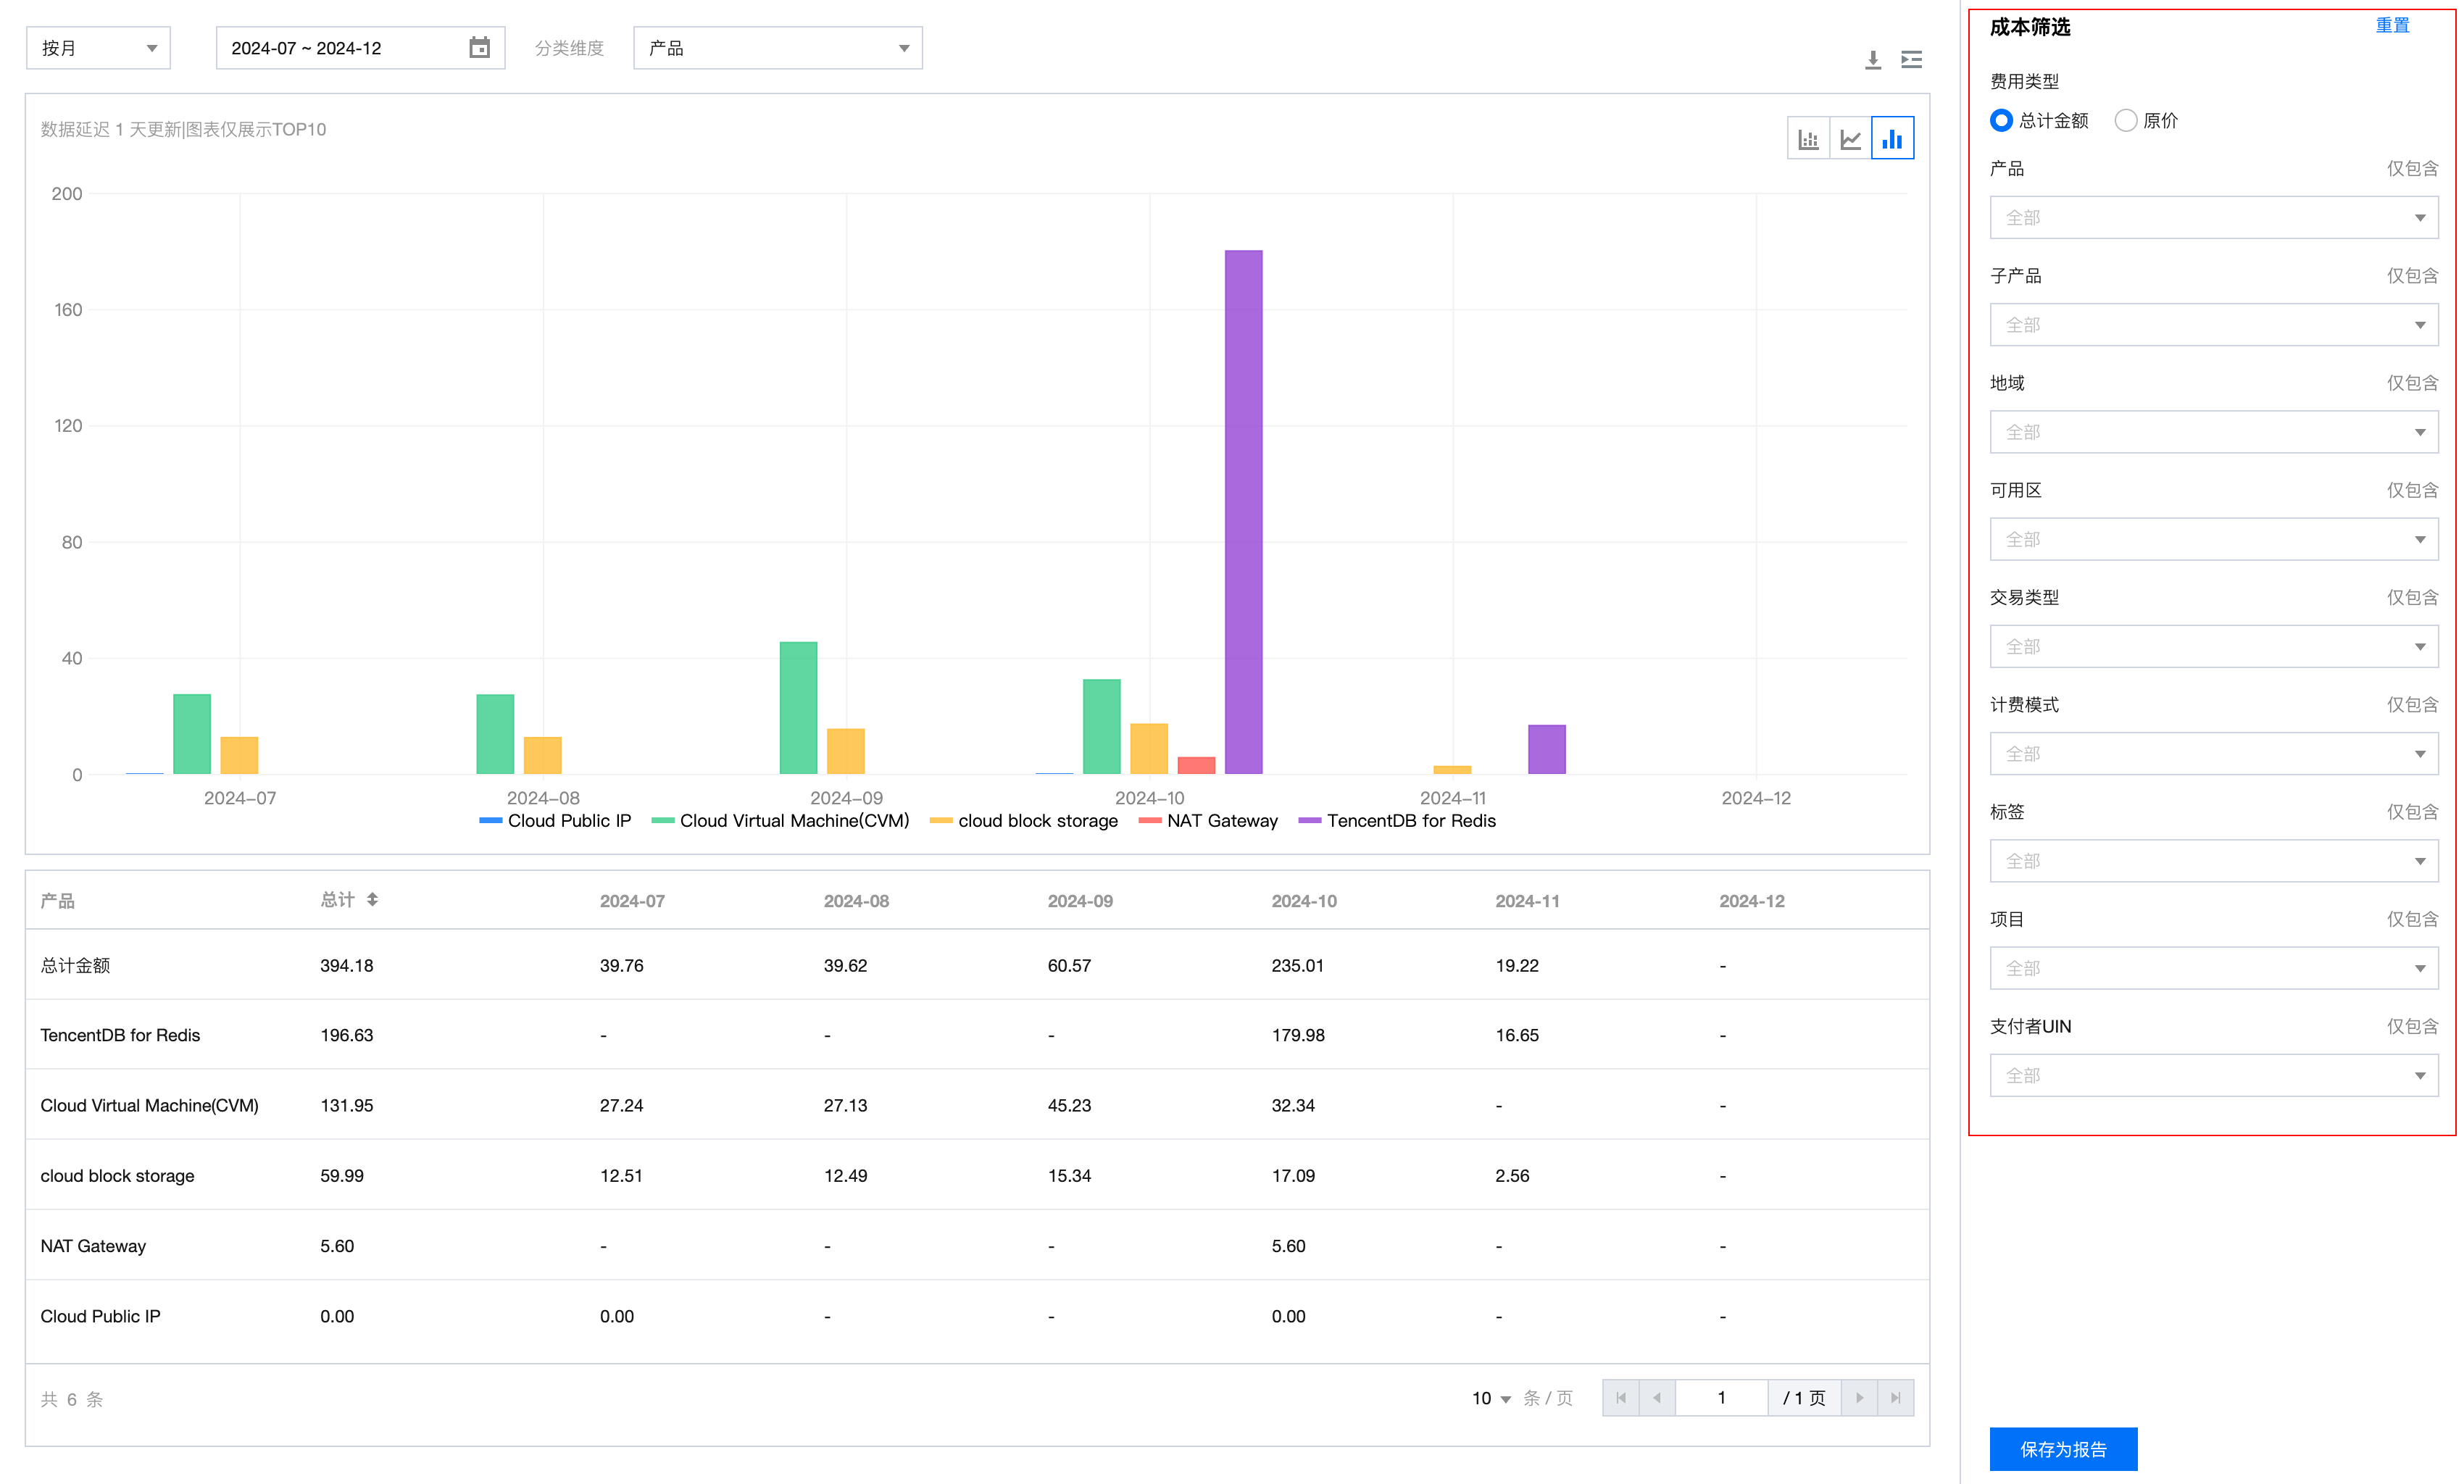The width and height of the screenshot is (2464, 1484).
Task: Click the 重置 reset link
Action: pyautogui.click(x=2392, y=26)
